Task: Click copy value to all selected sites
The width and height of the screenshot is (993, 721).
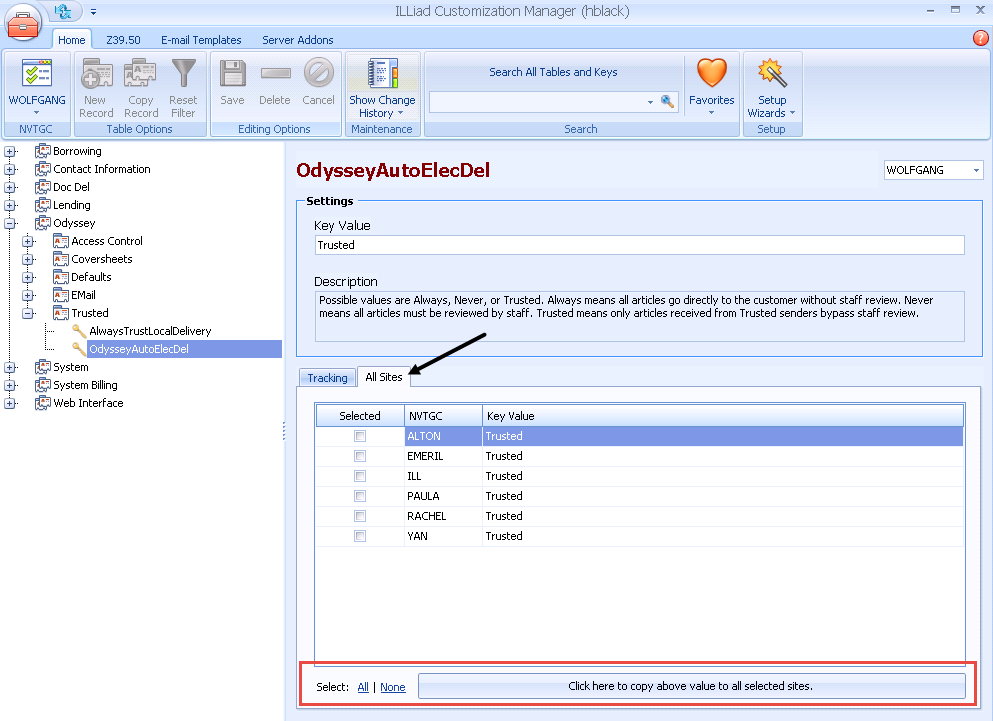Action: coord(693,686)
